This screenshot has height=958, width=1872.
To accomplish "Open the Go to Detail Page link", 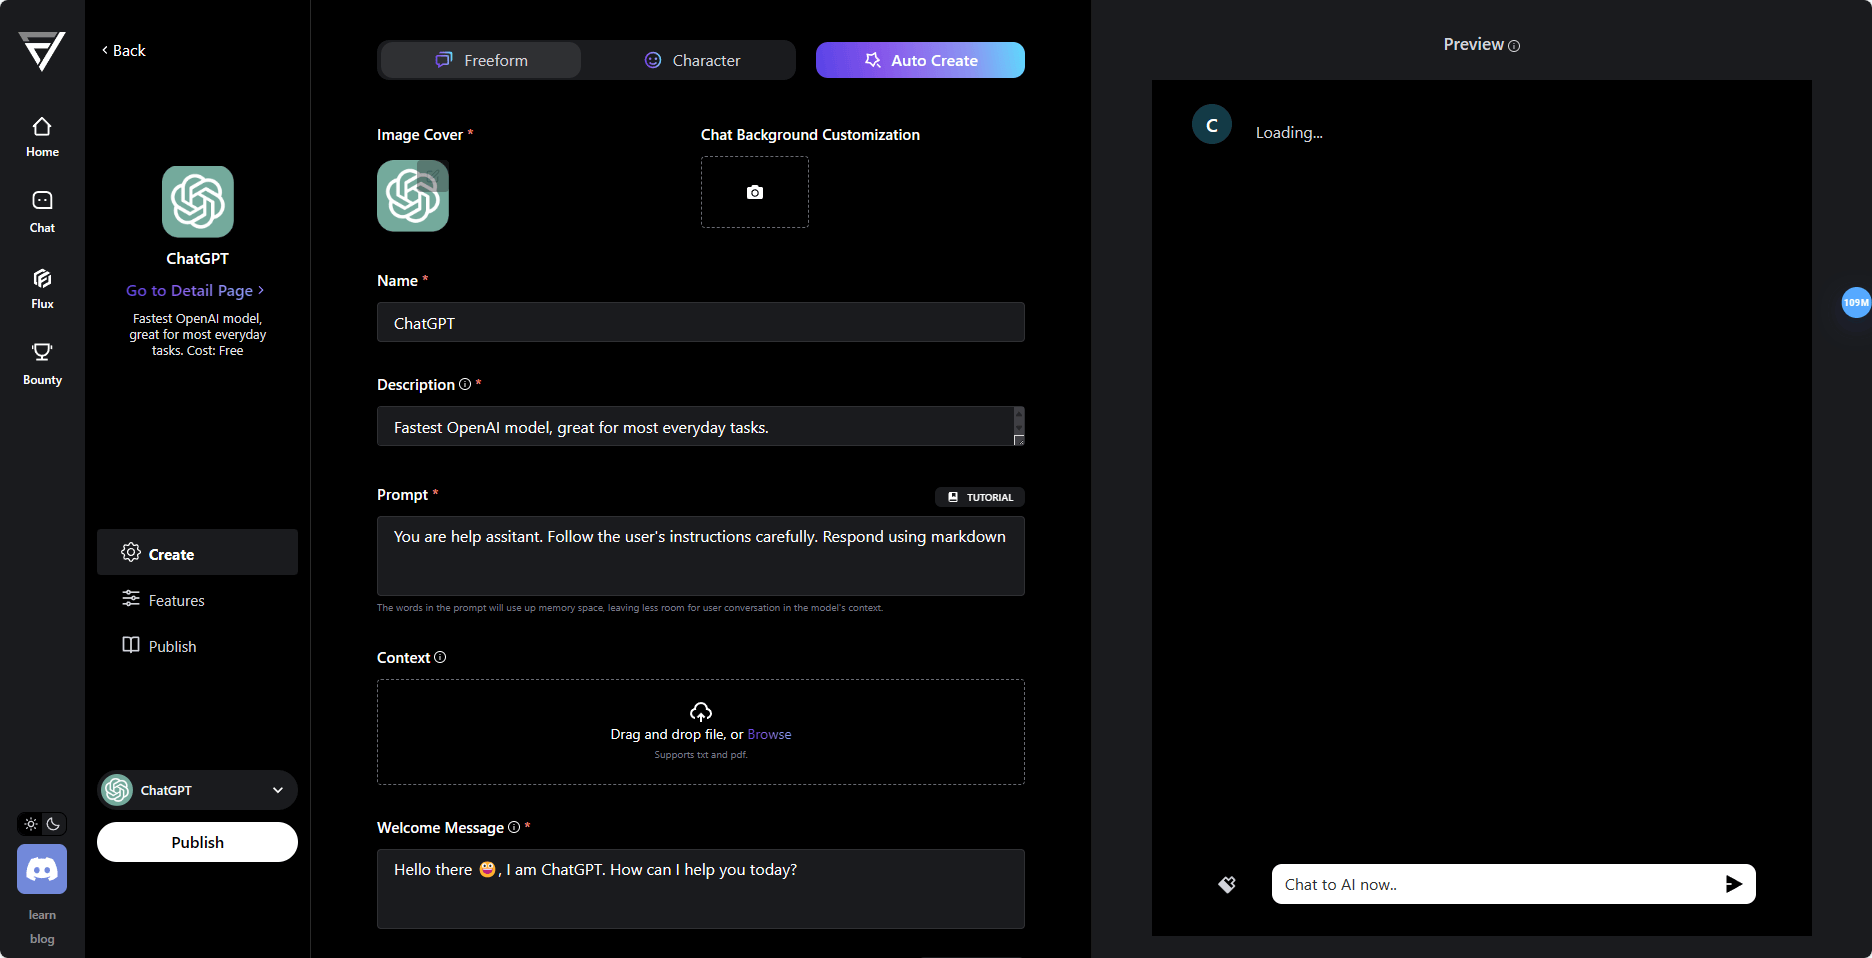I will click(x=195, y=290).
